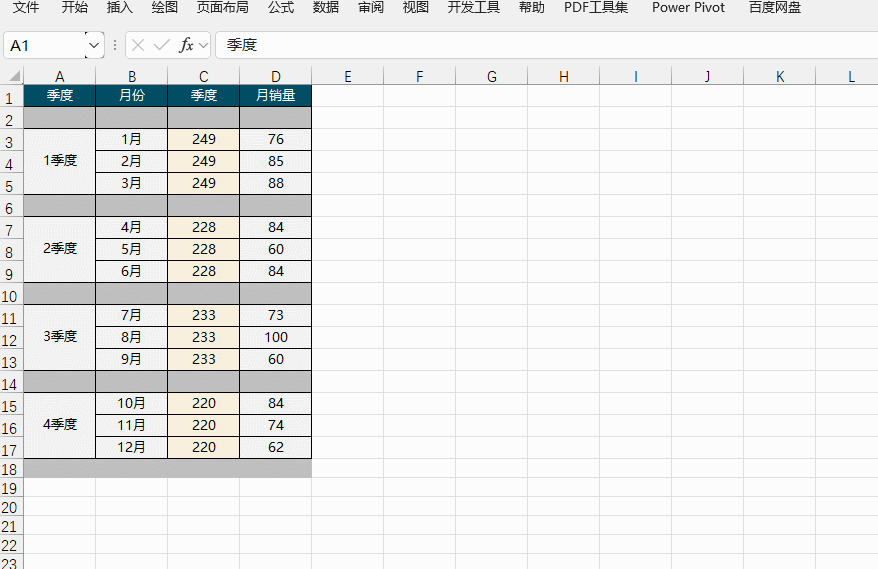Click the 8月 cell
This screenshot has width=878, height=569.
click(x=132, y=337)
